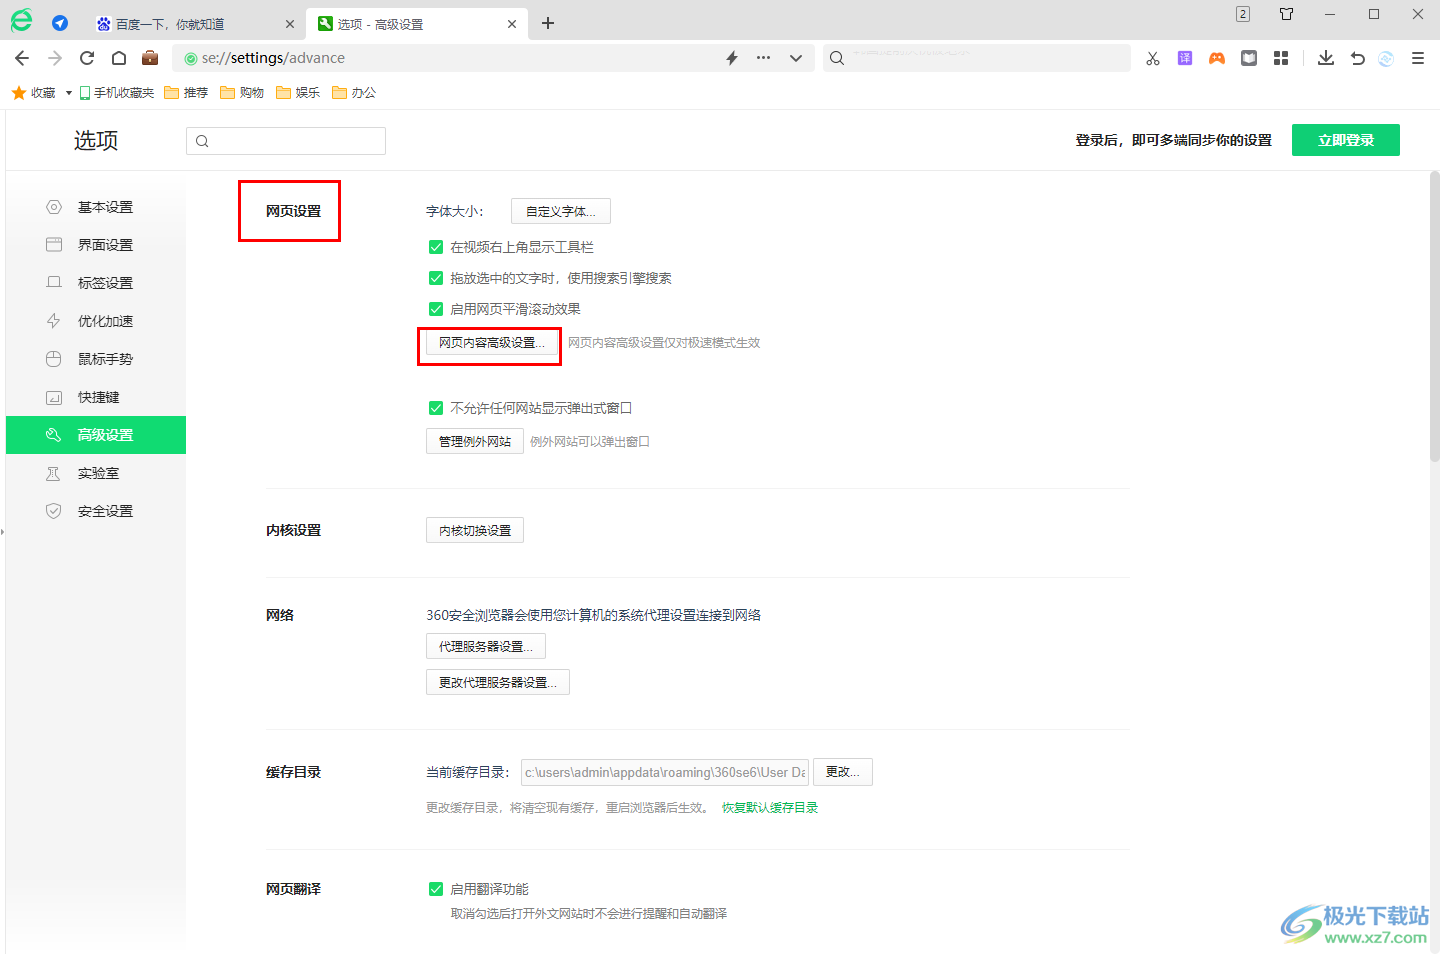The image size is (1440, 954).
Task: Toggle 启用网页平滑滚动效果 checkbox
Action: coord(436,309)
